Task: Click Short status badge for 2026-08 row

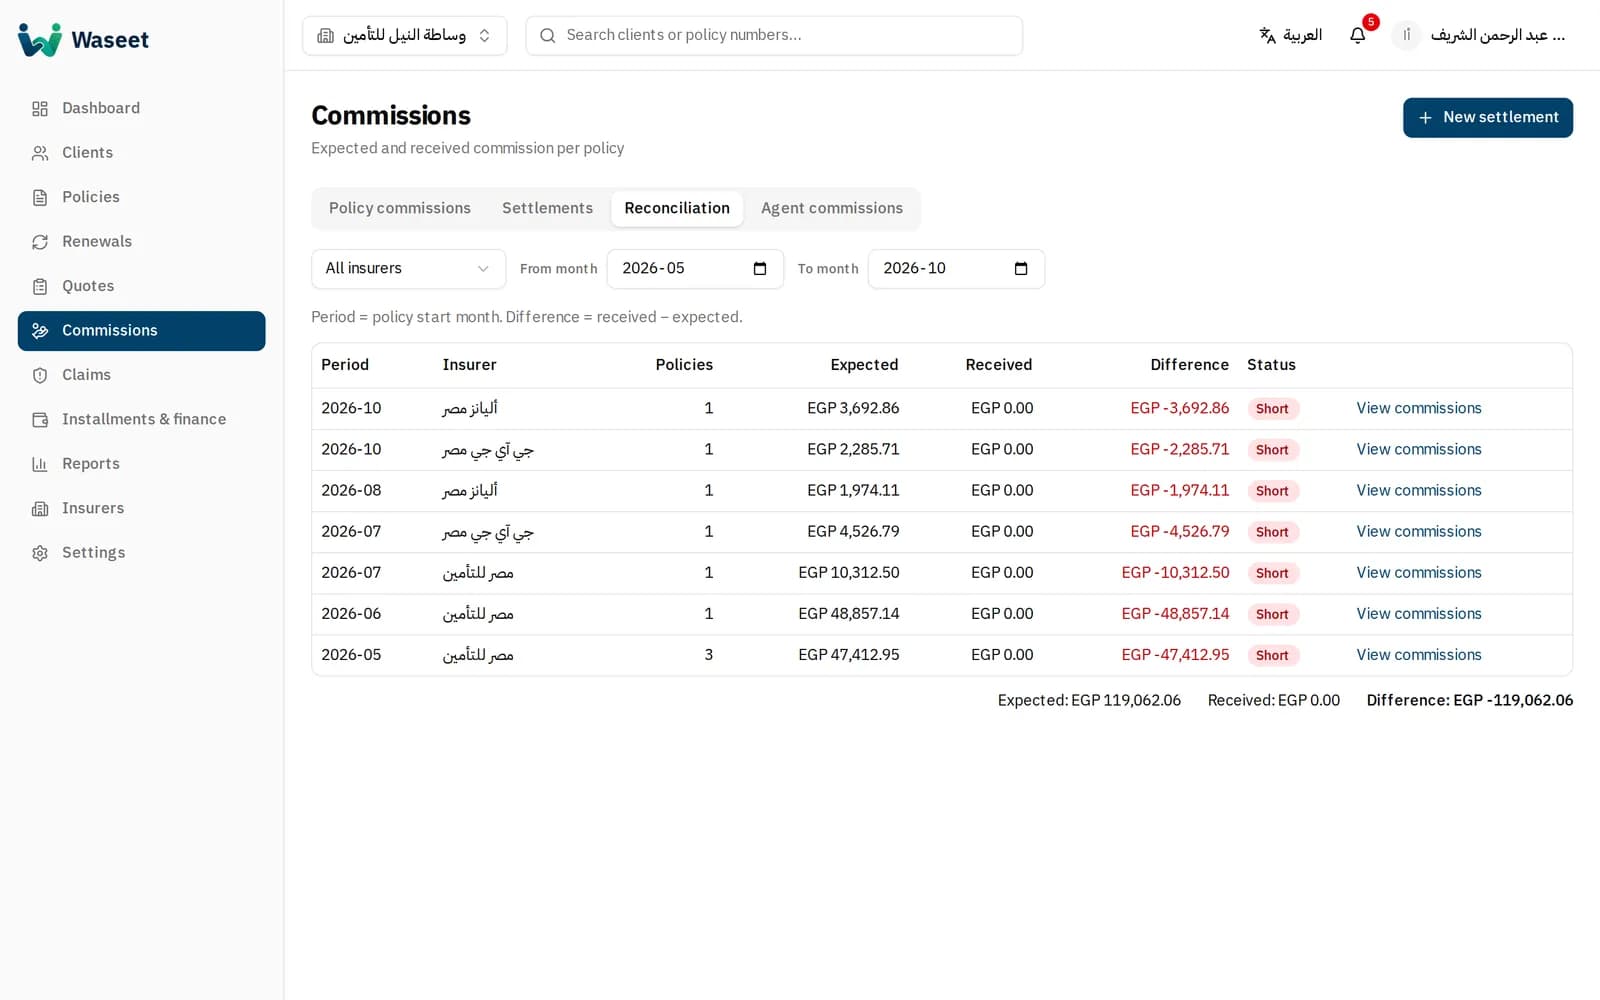Action: point(1272,491)
